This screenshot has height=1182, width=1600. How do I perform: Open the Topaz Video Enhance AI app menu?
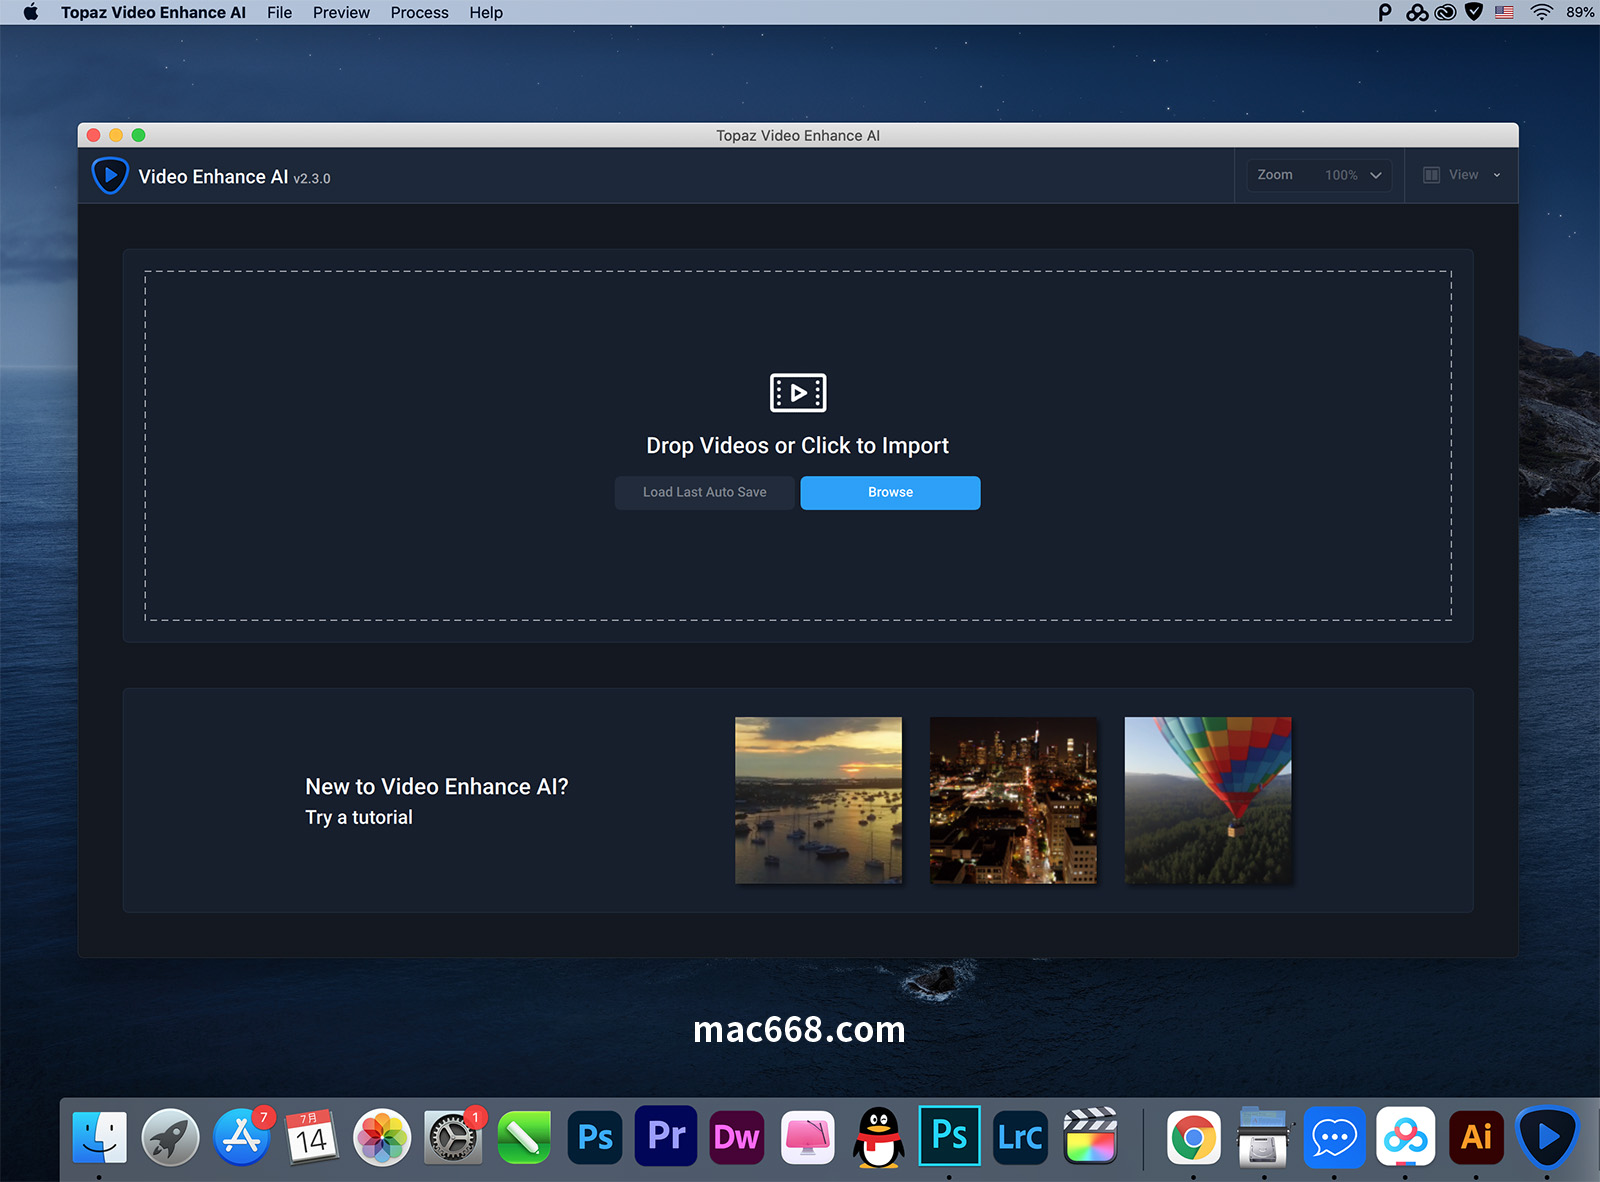point(153,12)
